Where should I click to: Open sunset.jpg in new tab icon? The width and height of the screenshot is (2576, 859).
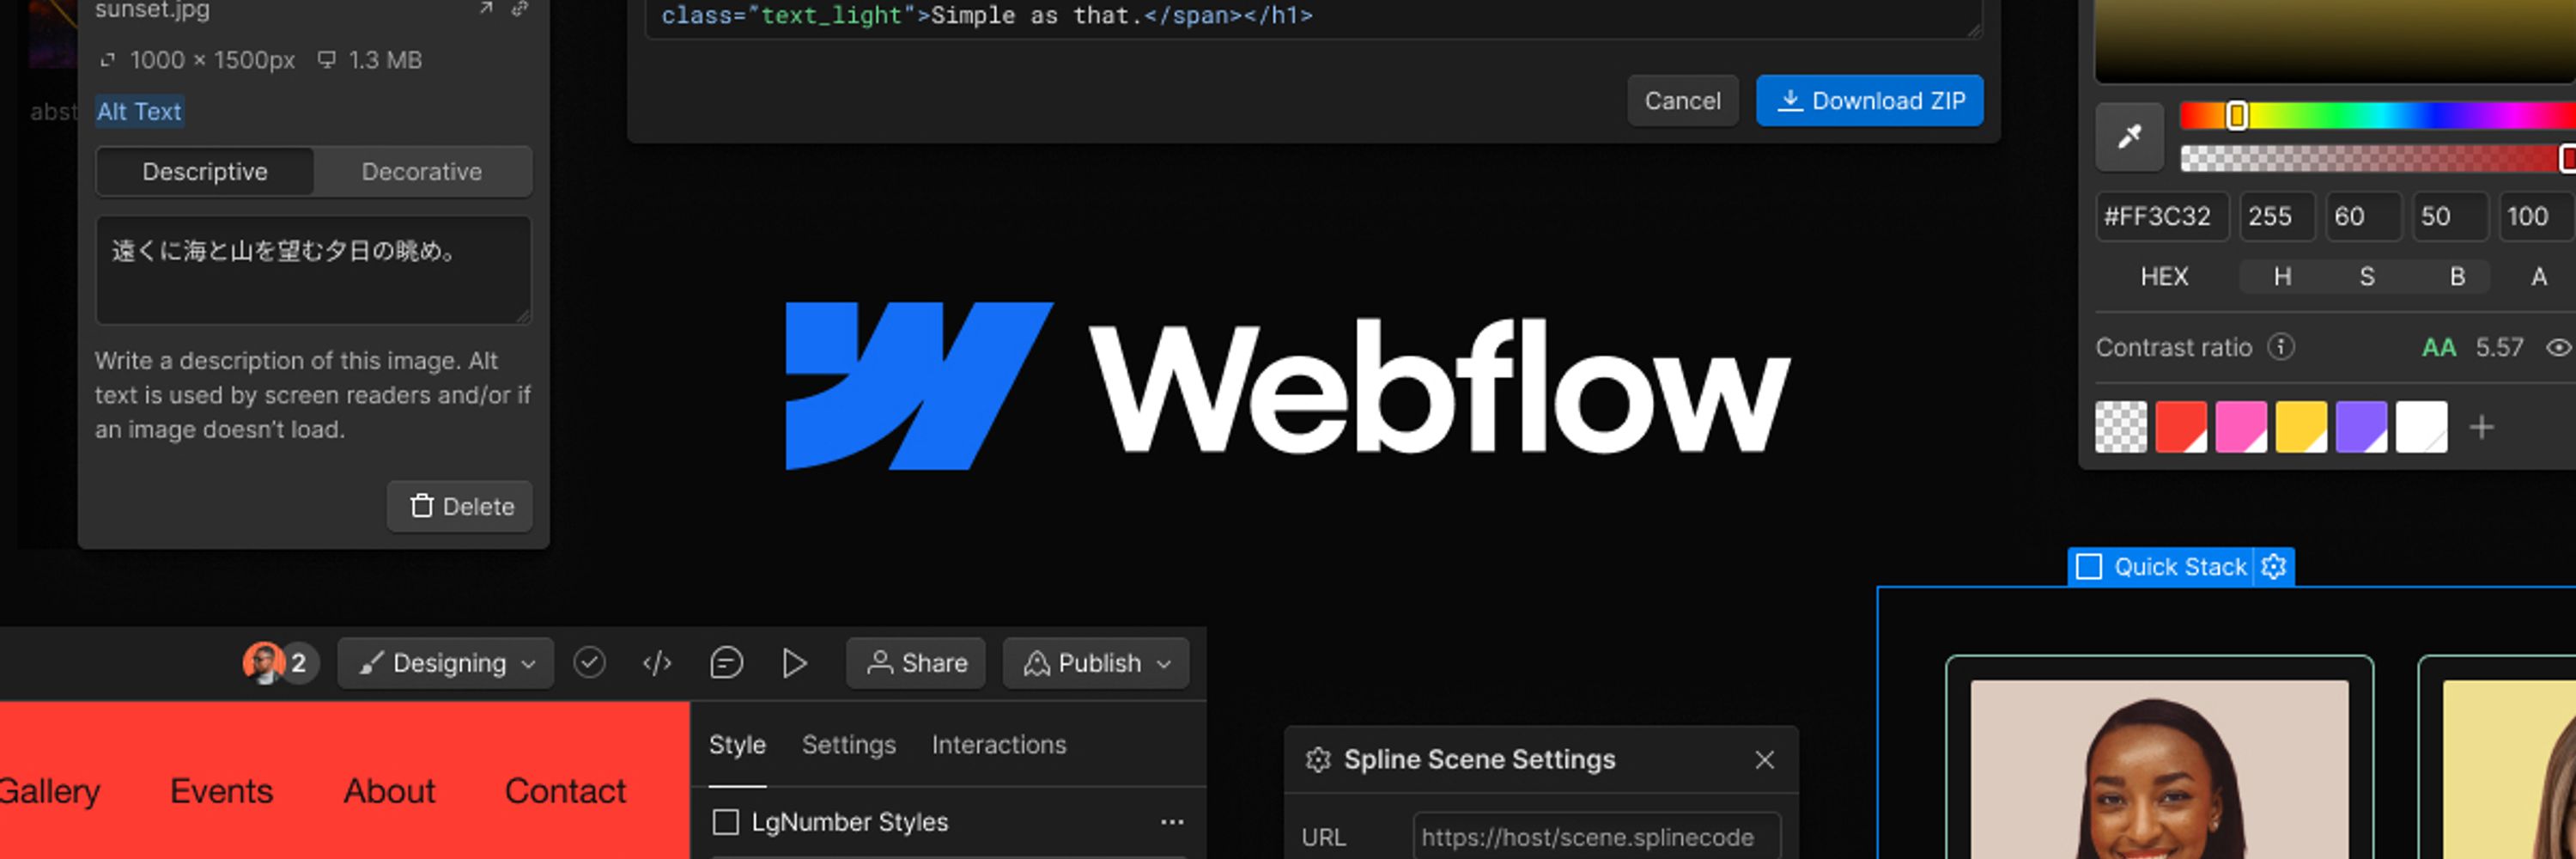click(x=486, y=9)
